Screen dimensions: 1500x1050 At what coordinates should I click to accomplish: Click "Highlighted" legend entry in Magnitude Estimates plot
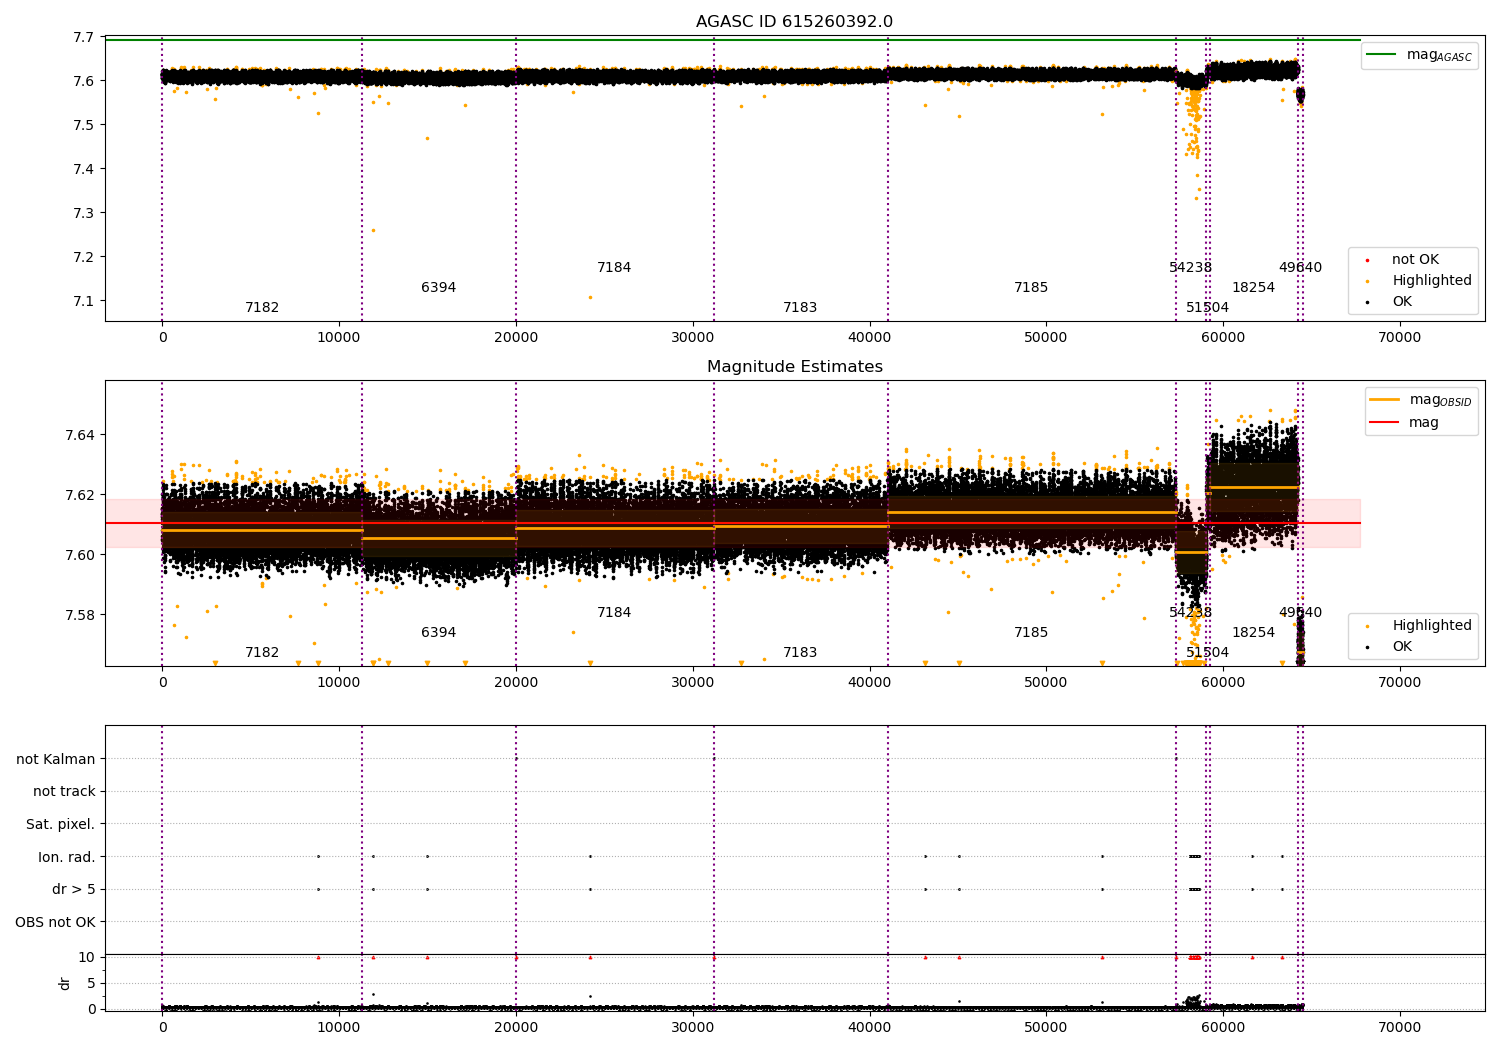tap(1419, 626)
